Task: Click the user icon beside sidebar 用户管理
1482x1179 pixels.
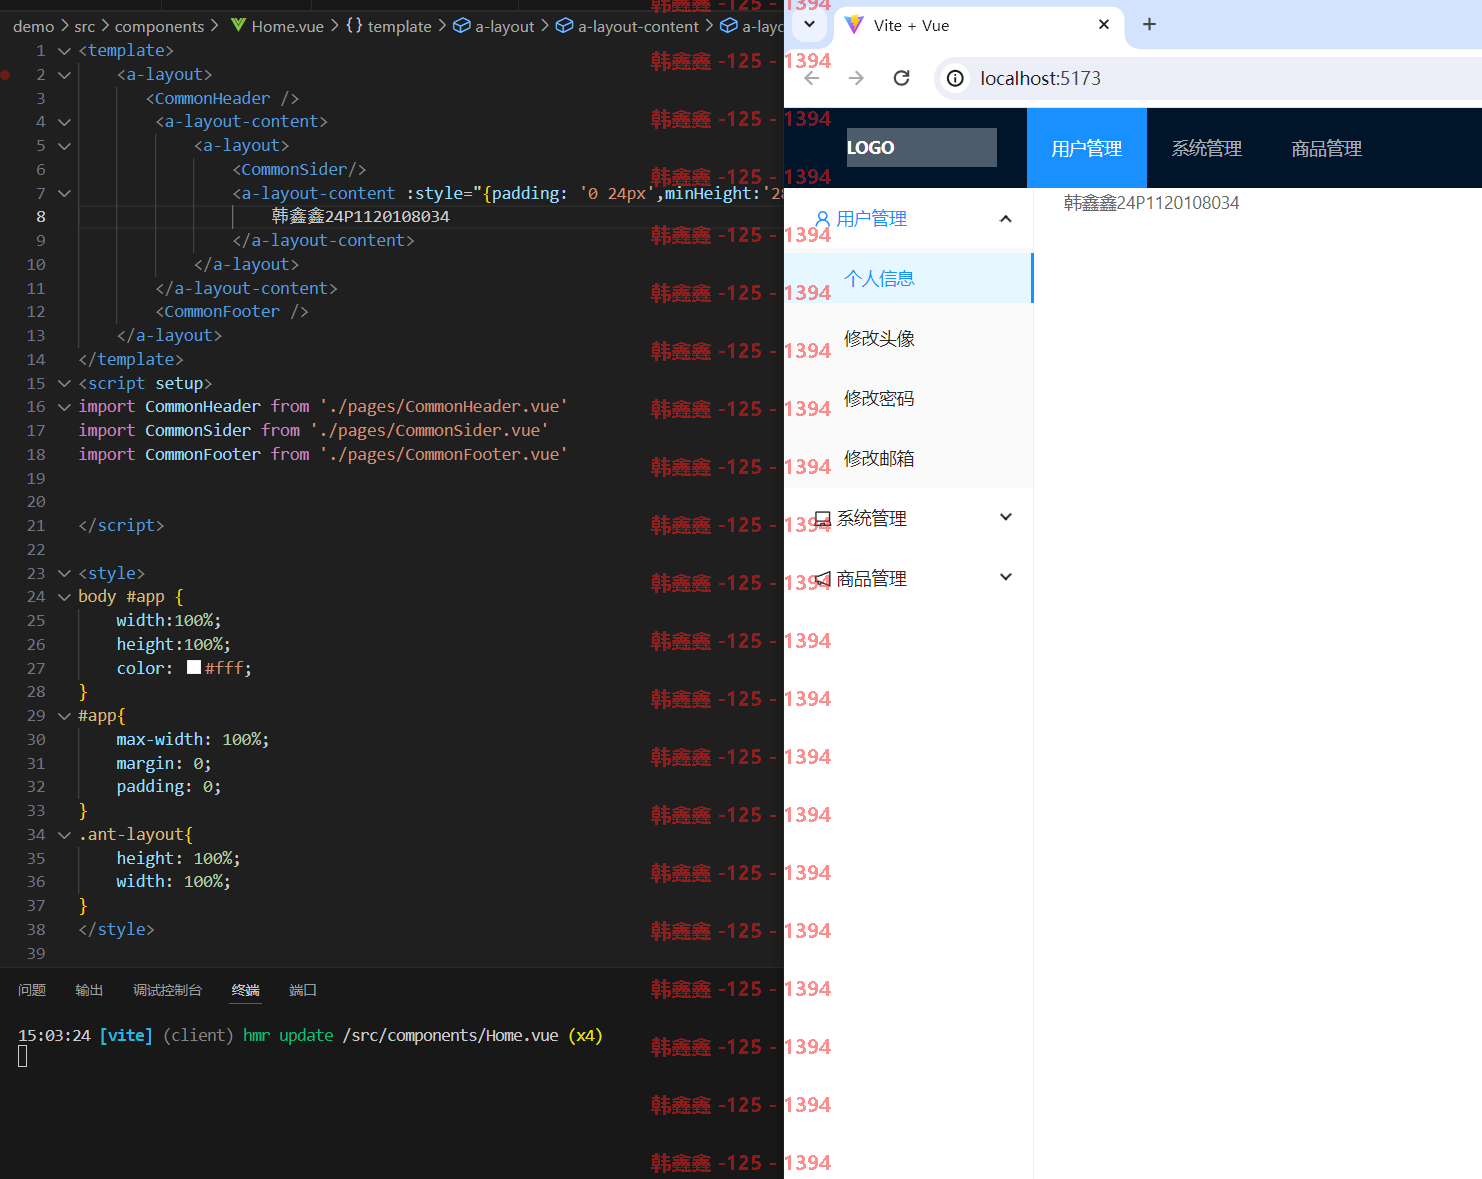Action: [x=823, y=219]
